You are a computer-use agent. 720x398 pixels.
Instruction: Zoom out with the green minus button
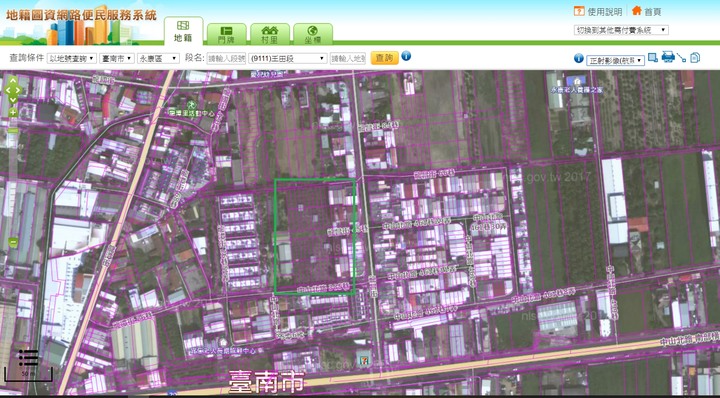coord(13,242)
